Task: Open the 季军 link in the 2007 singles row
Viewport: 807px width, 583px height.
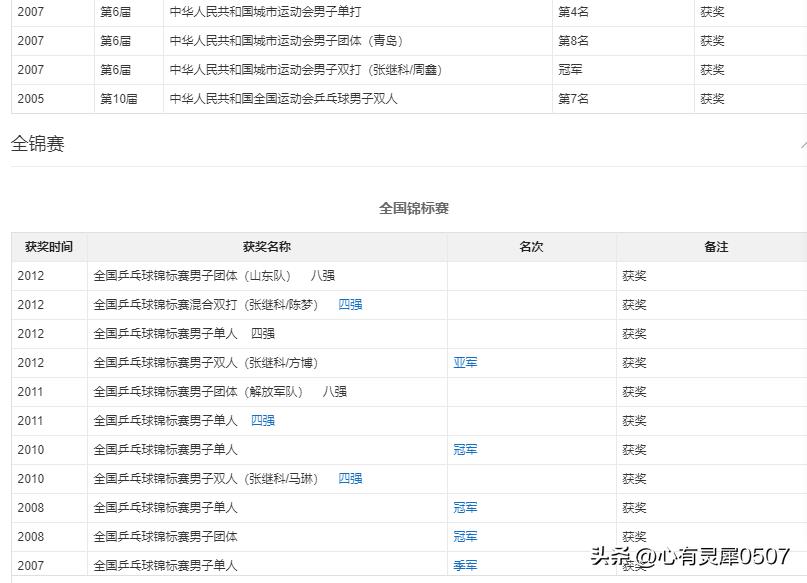Action: click(x=465, y=566)
